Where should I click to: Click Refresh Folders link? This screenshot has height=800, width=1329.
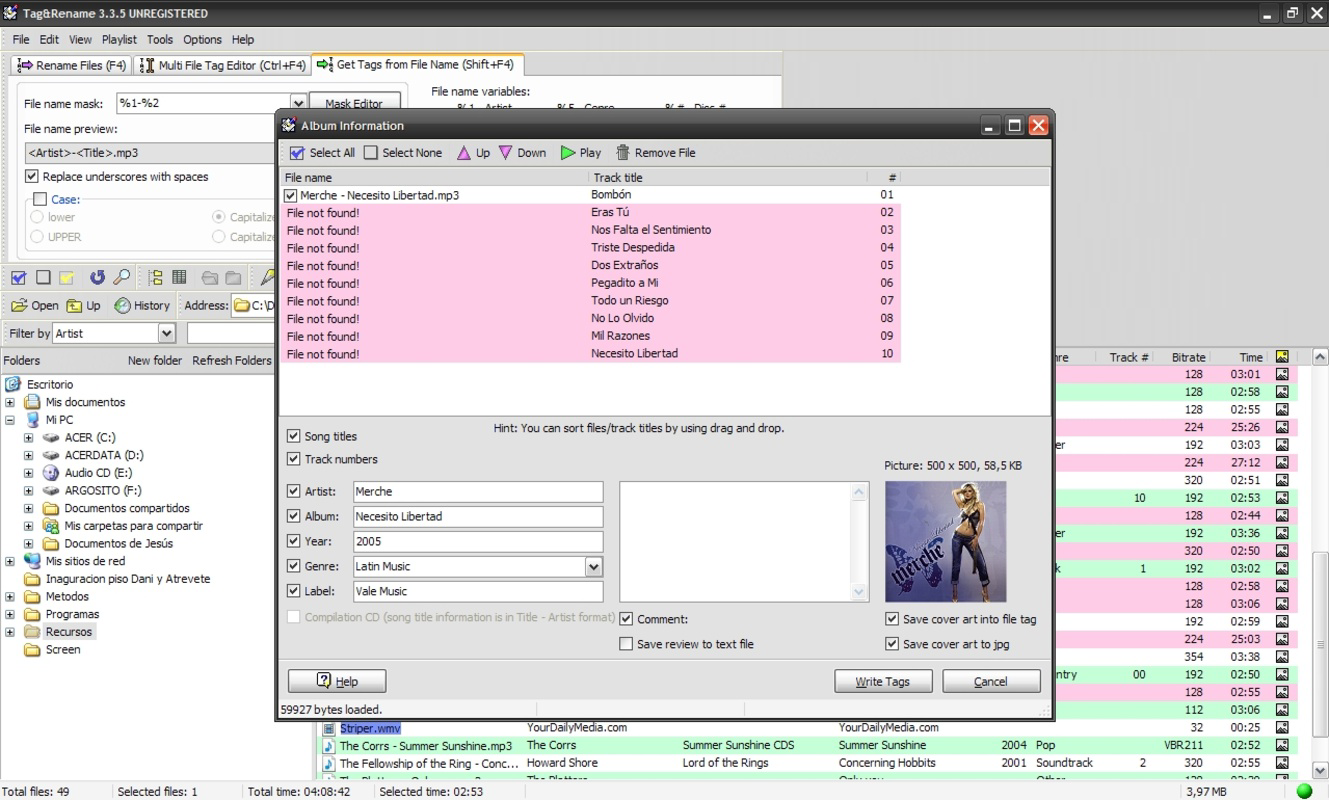click(x=232, y=360)
